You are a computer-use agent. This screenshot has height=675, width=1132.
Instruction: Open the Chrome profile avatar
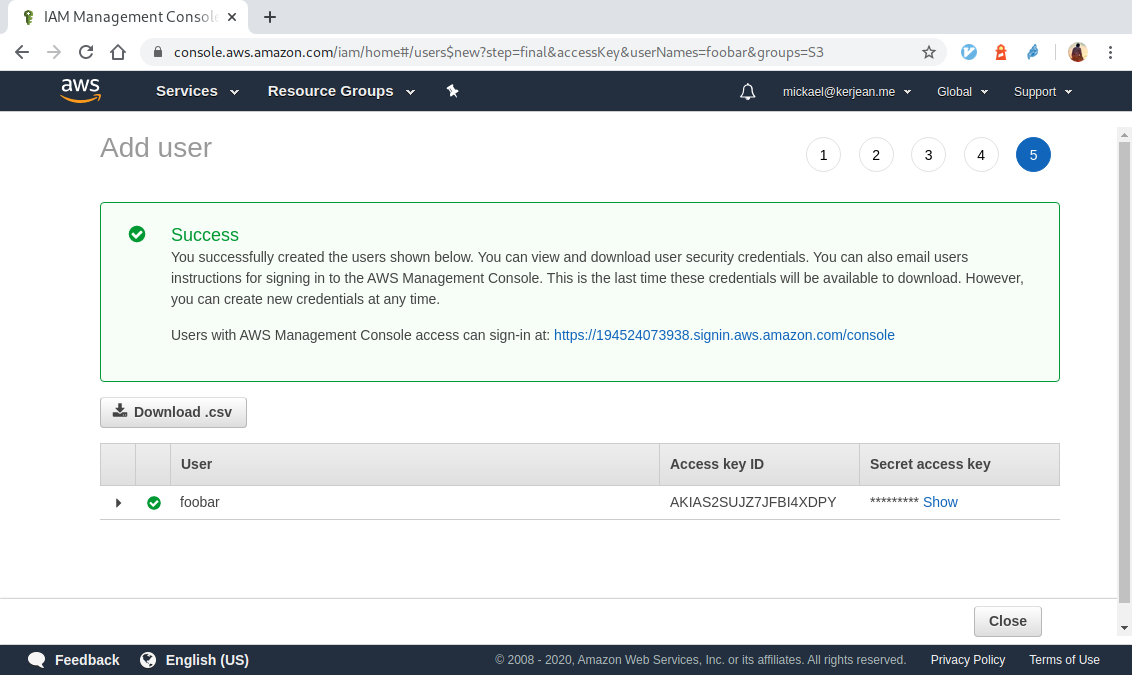[1077, 52]
